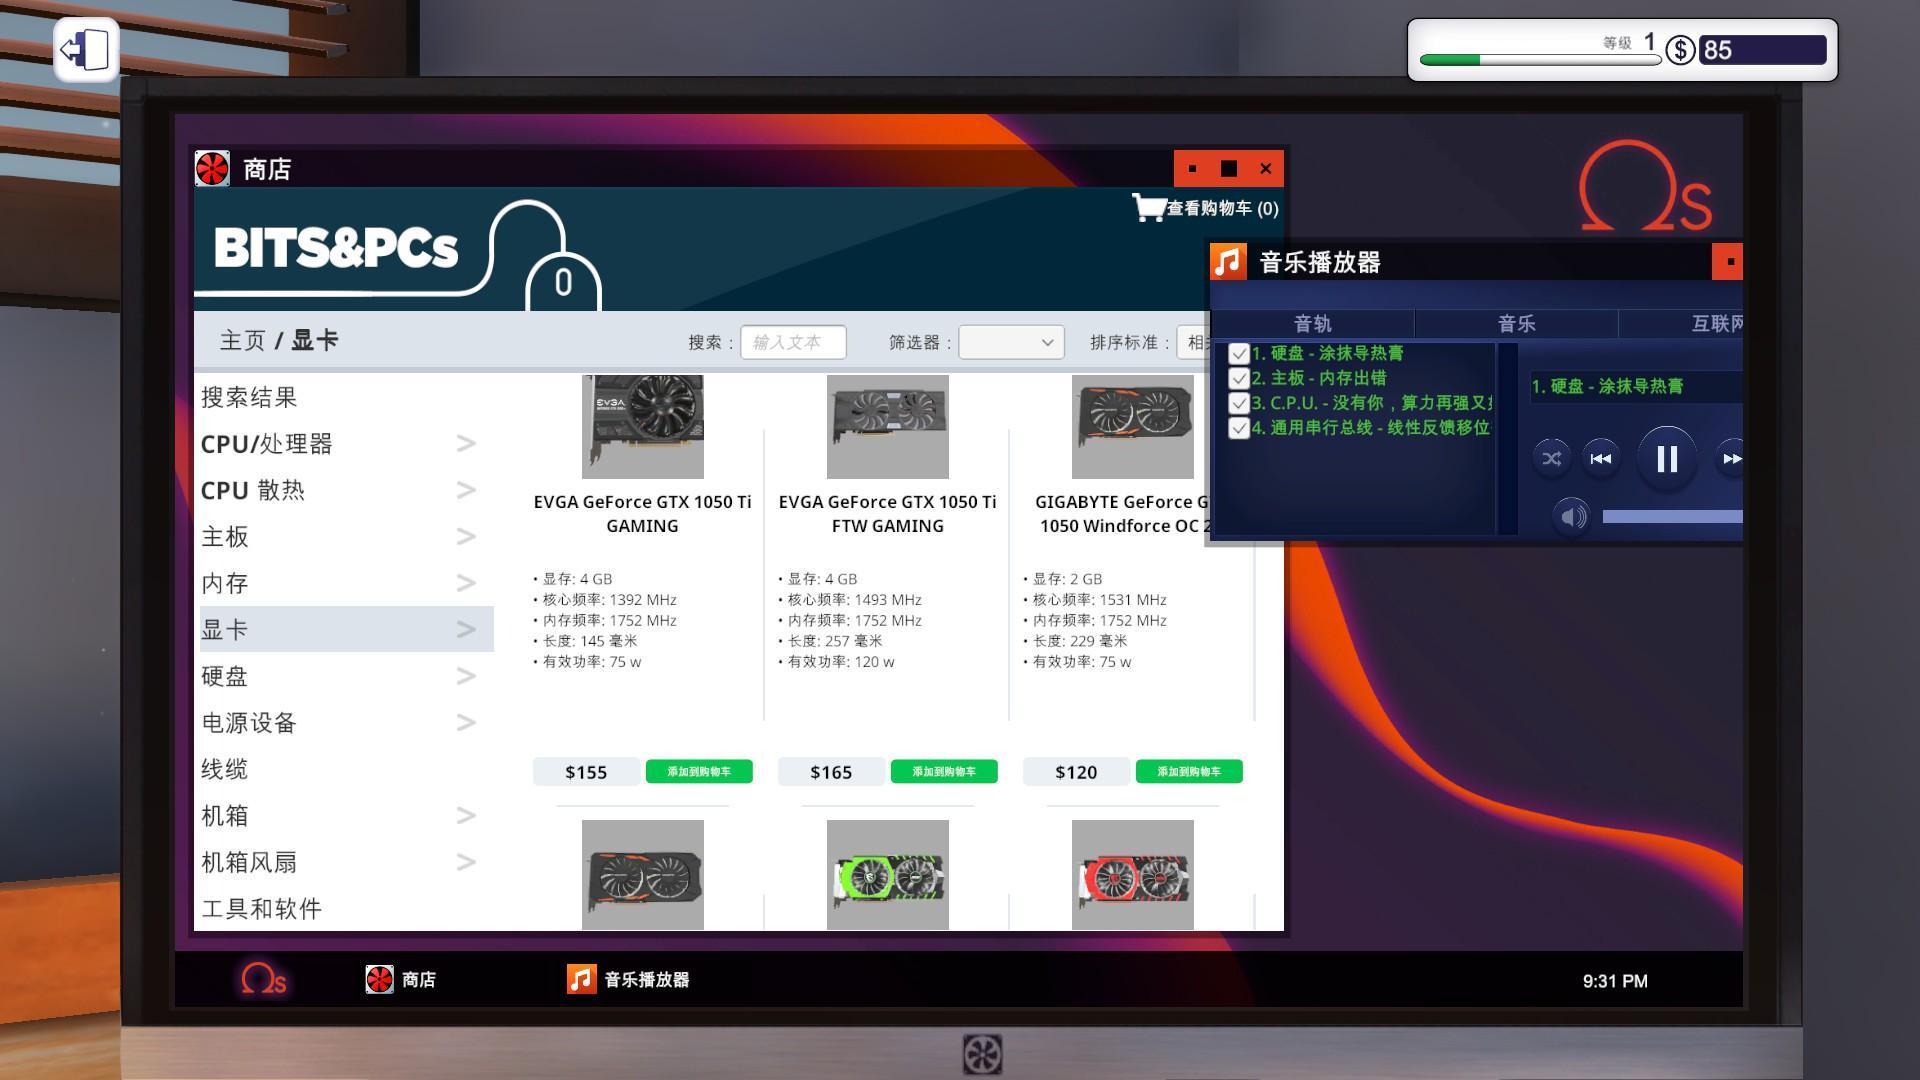Add $165 EVGA FTW card to cart
Screen dimensions: 1920x1080
944,771
